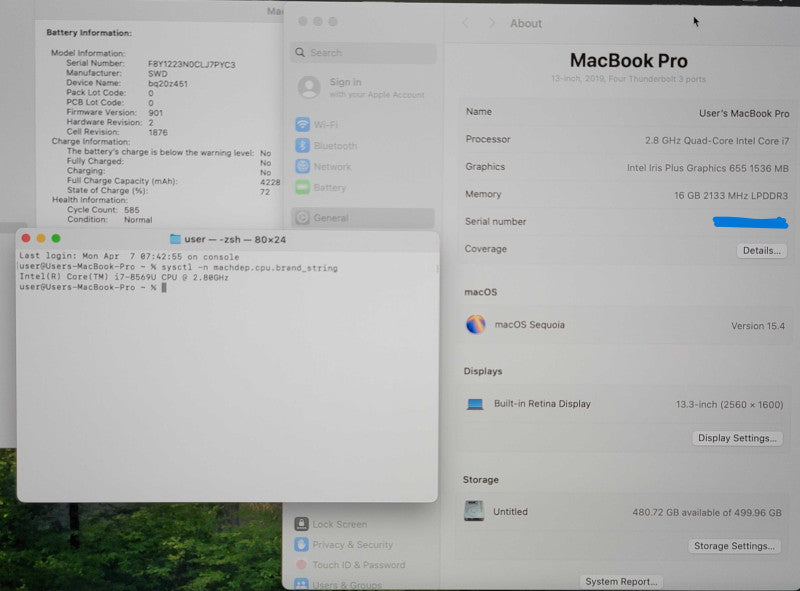This screenshot has width=800, height=591.
Task: Click 480.72 GB available of 499.96 GB
Action: coord(707,512)
